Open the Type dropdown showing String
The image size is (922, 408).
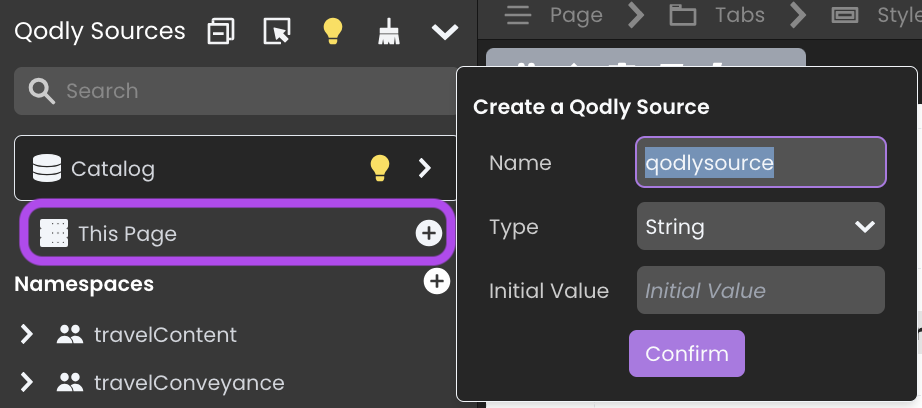761,226
